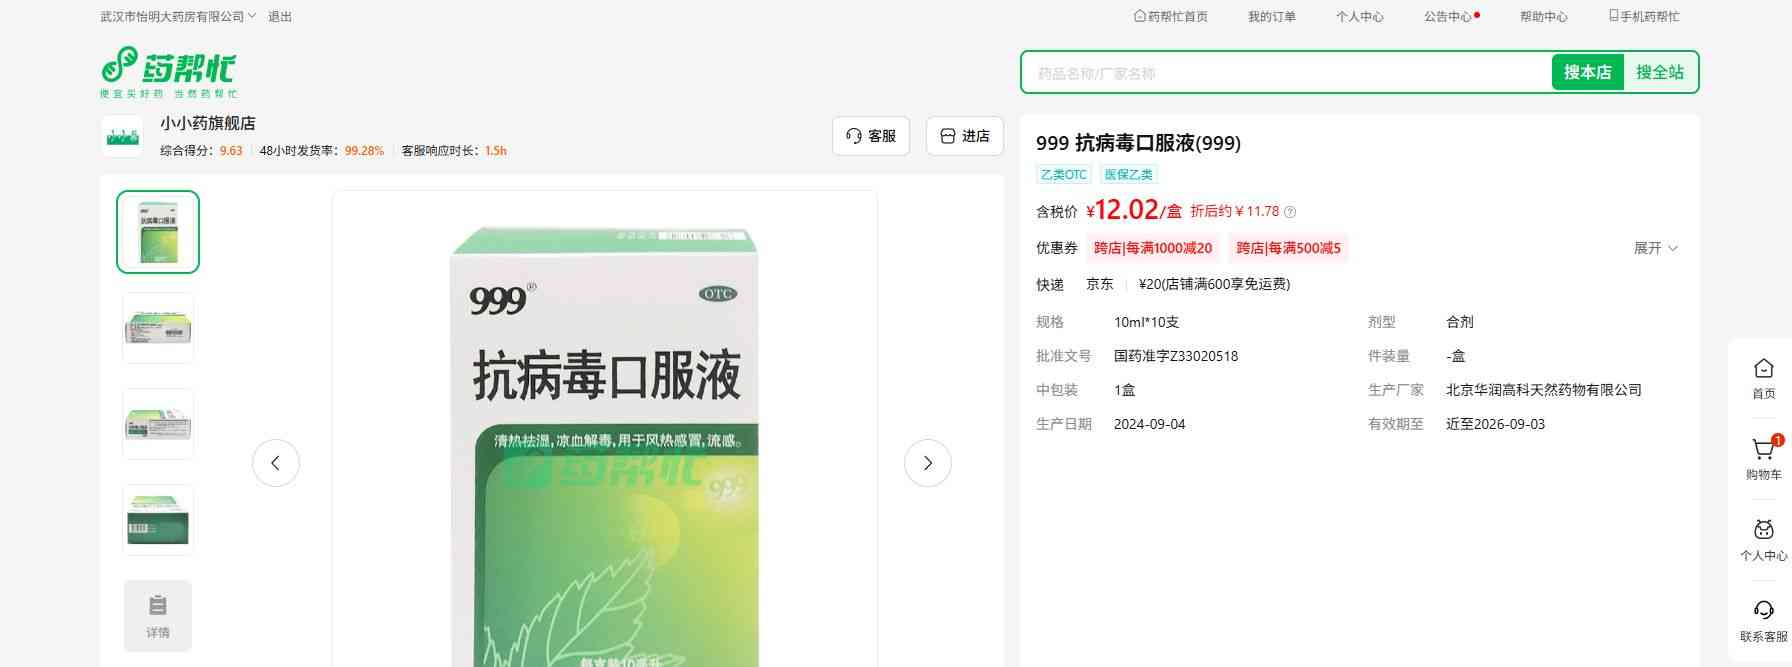The height and width of the screenshot is (667, 1792).
Task: Open the shopping cart icon in sidebar
Action: 1763,451
